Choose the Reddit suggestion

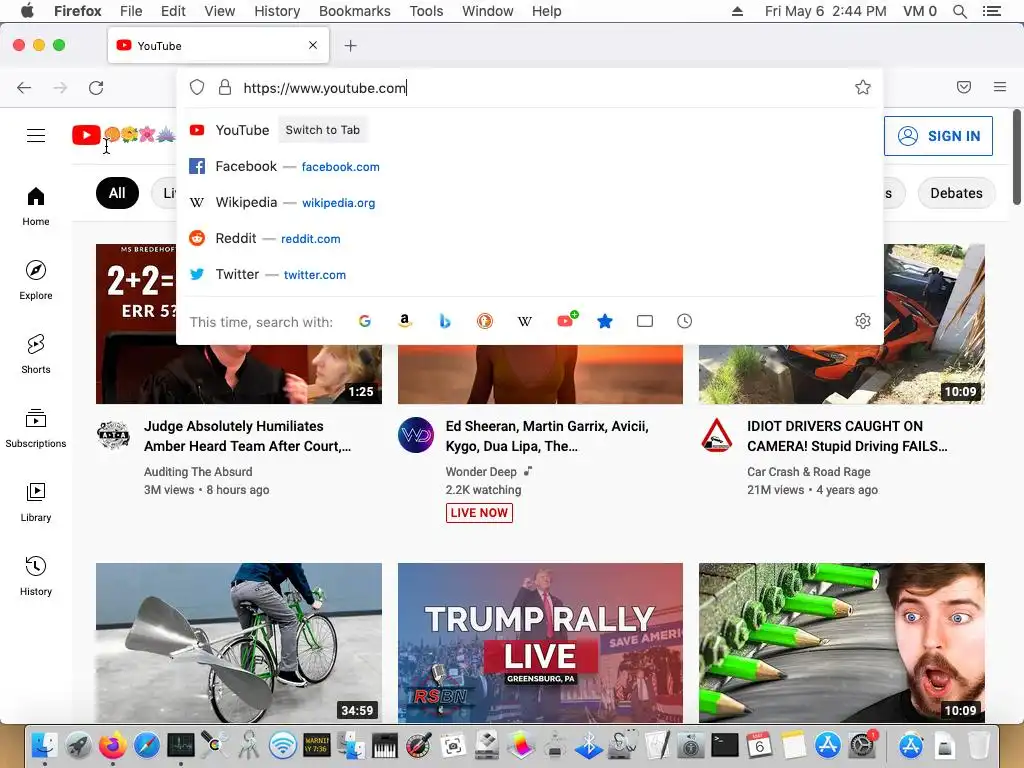(530, 238)
